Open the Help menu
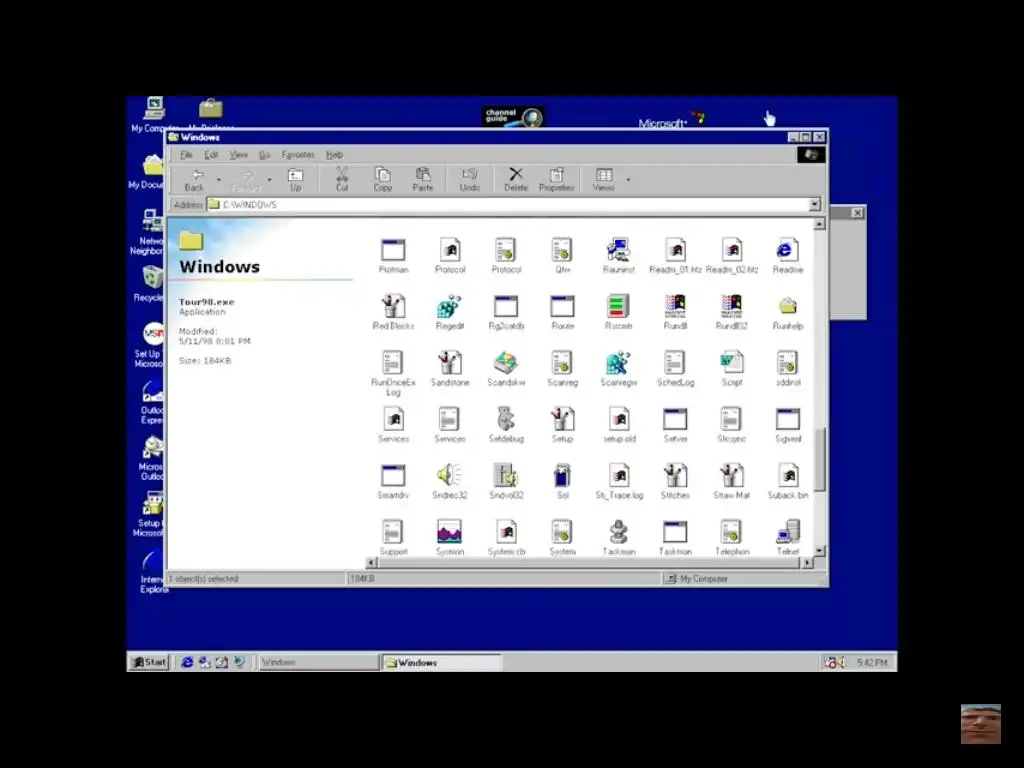This screenshot has height=768, width=1024. coord(334,155)
